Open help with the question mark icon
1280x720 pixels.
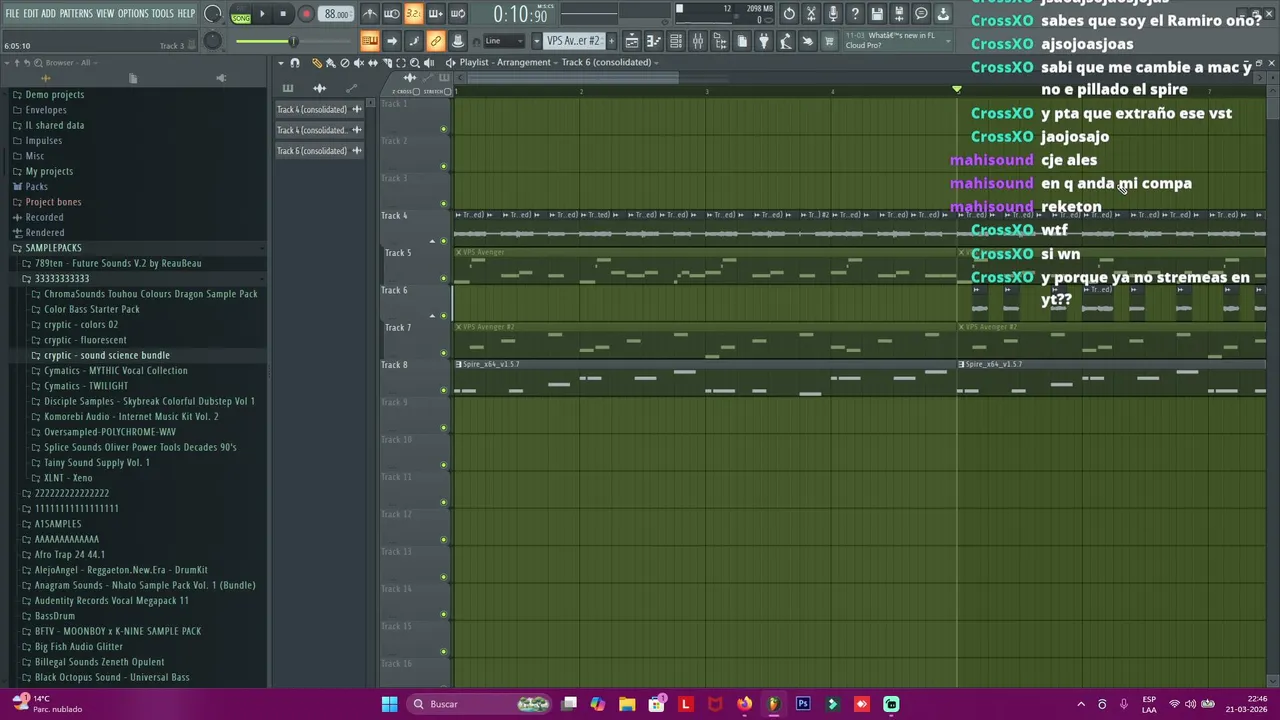(855, 14)
